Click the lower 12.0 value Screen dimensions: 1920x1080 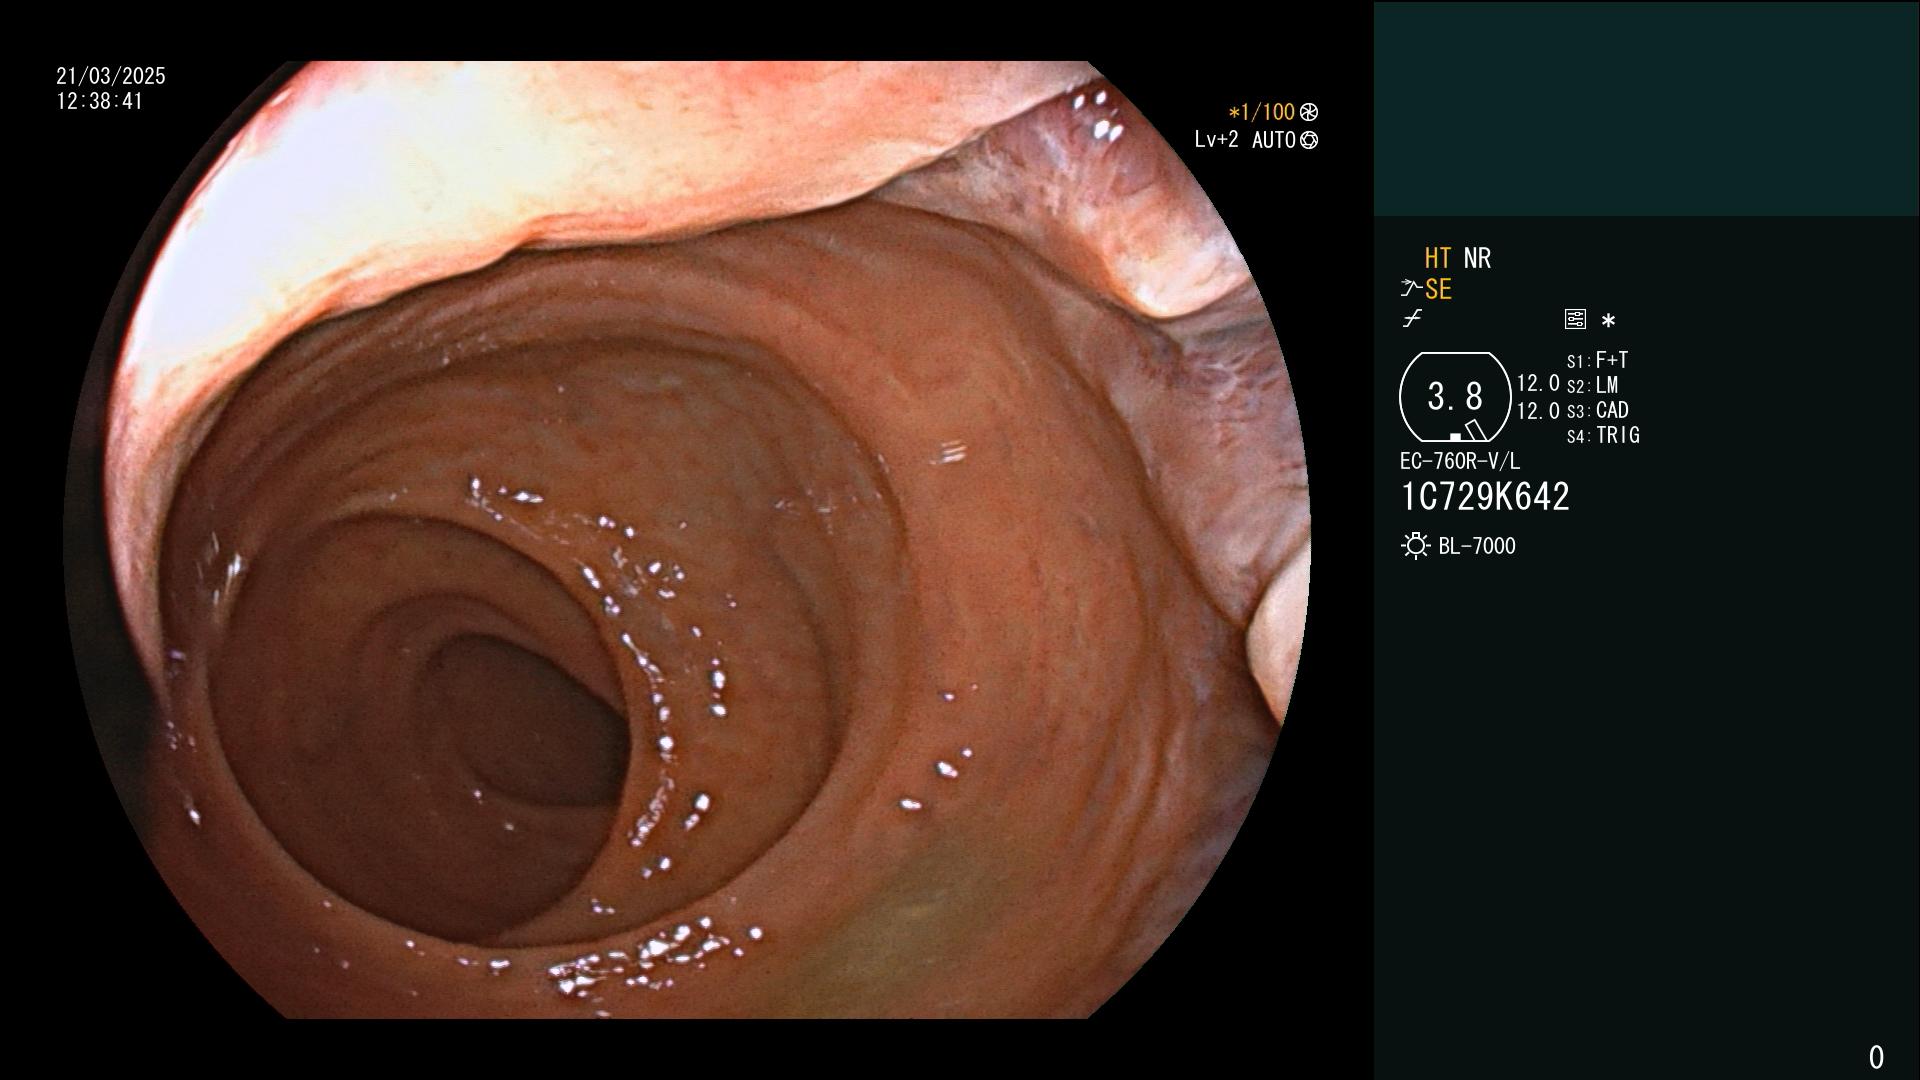tap(1538, 411)
